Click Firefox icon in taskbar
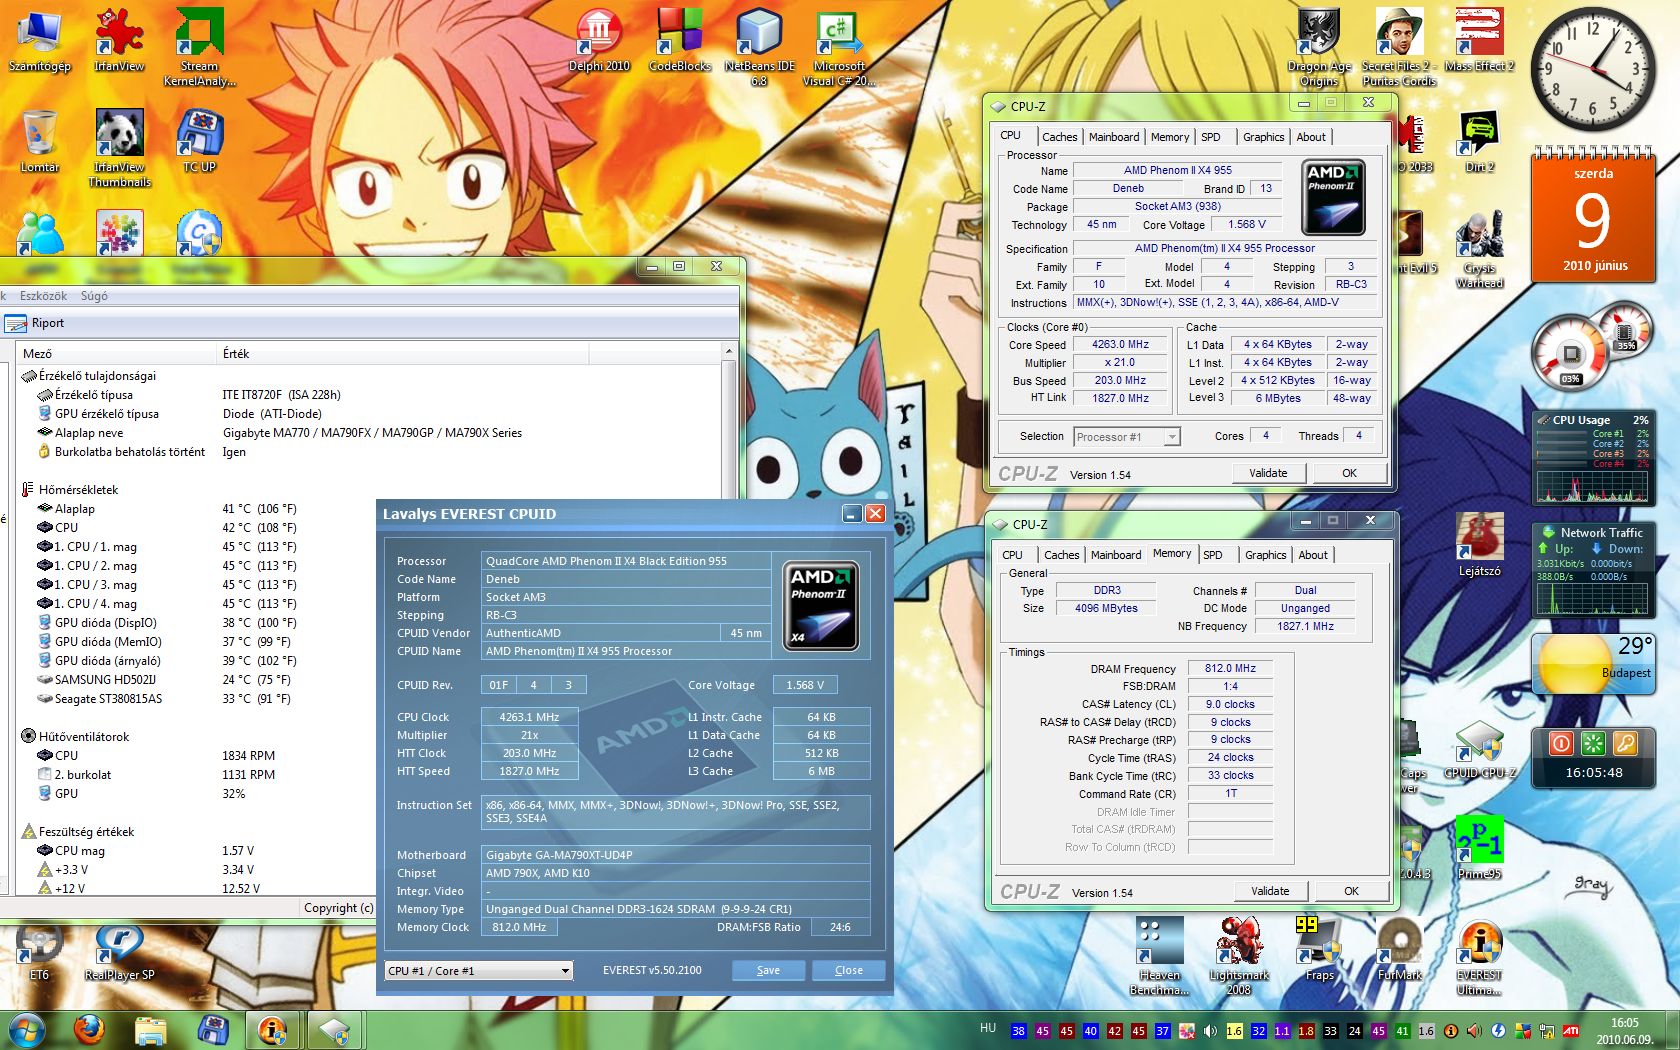The width and height of the screenshot is (1680, 1050). click(x=89, y=1029)
